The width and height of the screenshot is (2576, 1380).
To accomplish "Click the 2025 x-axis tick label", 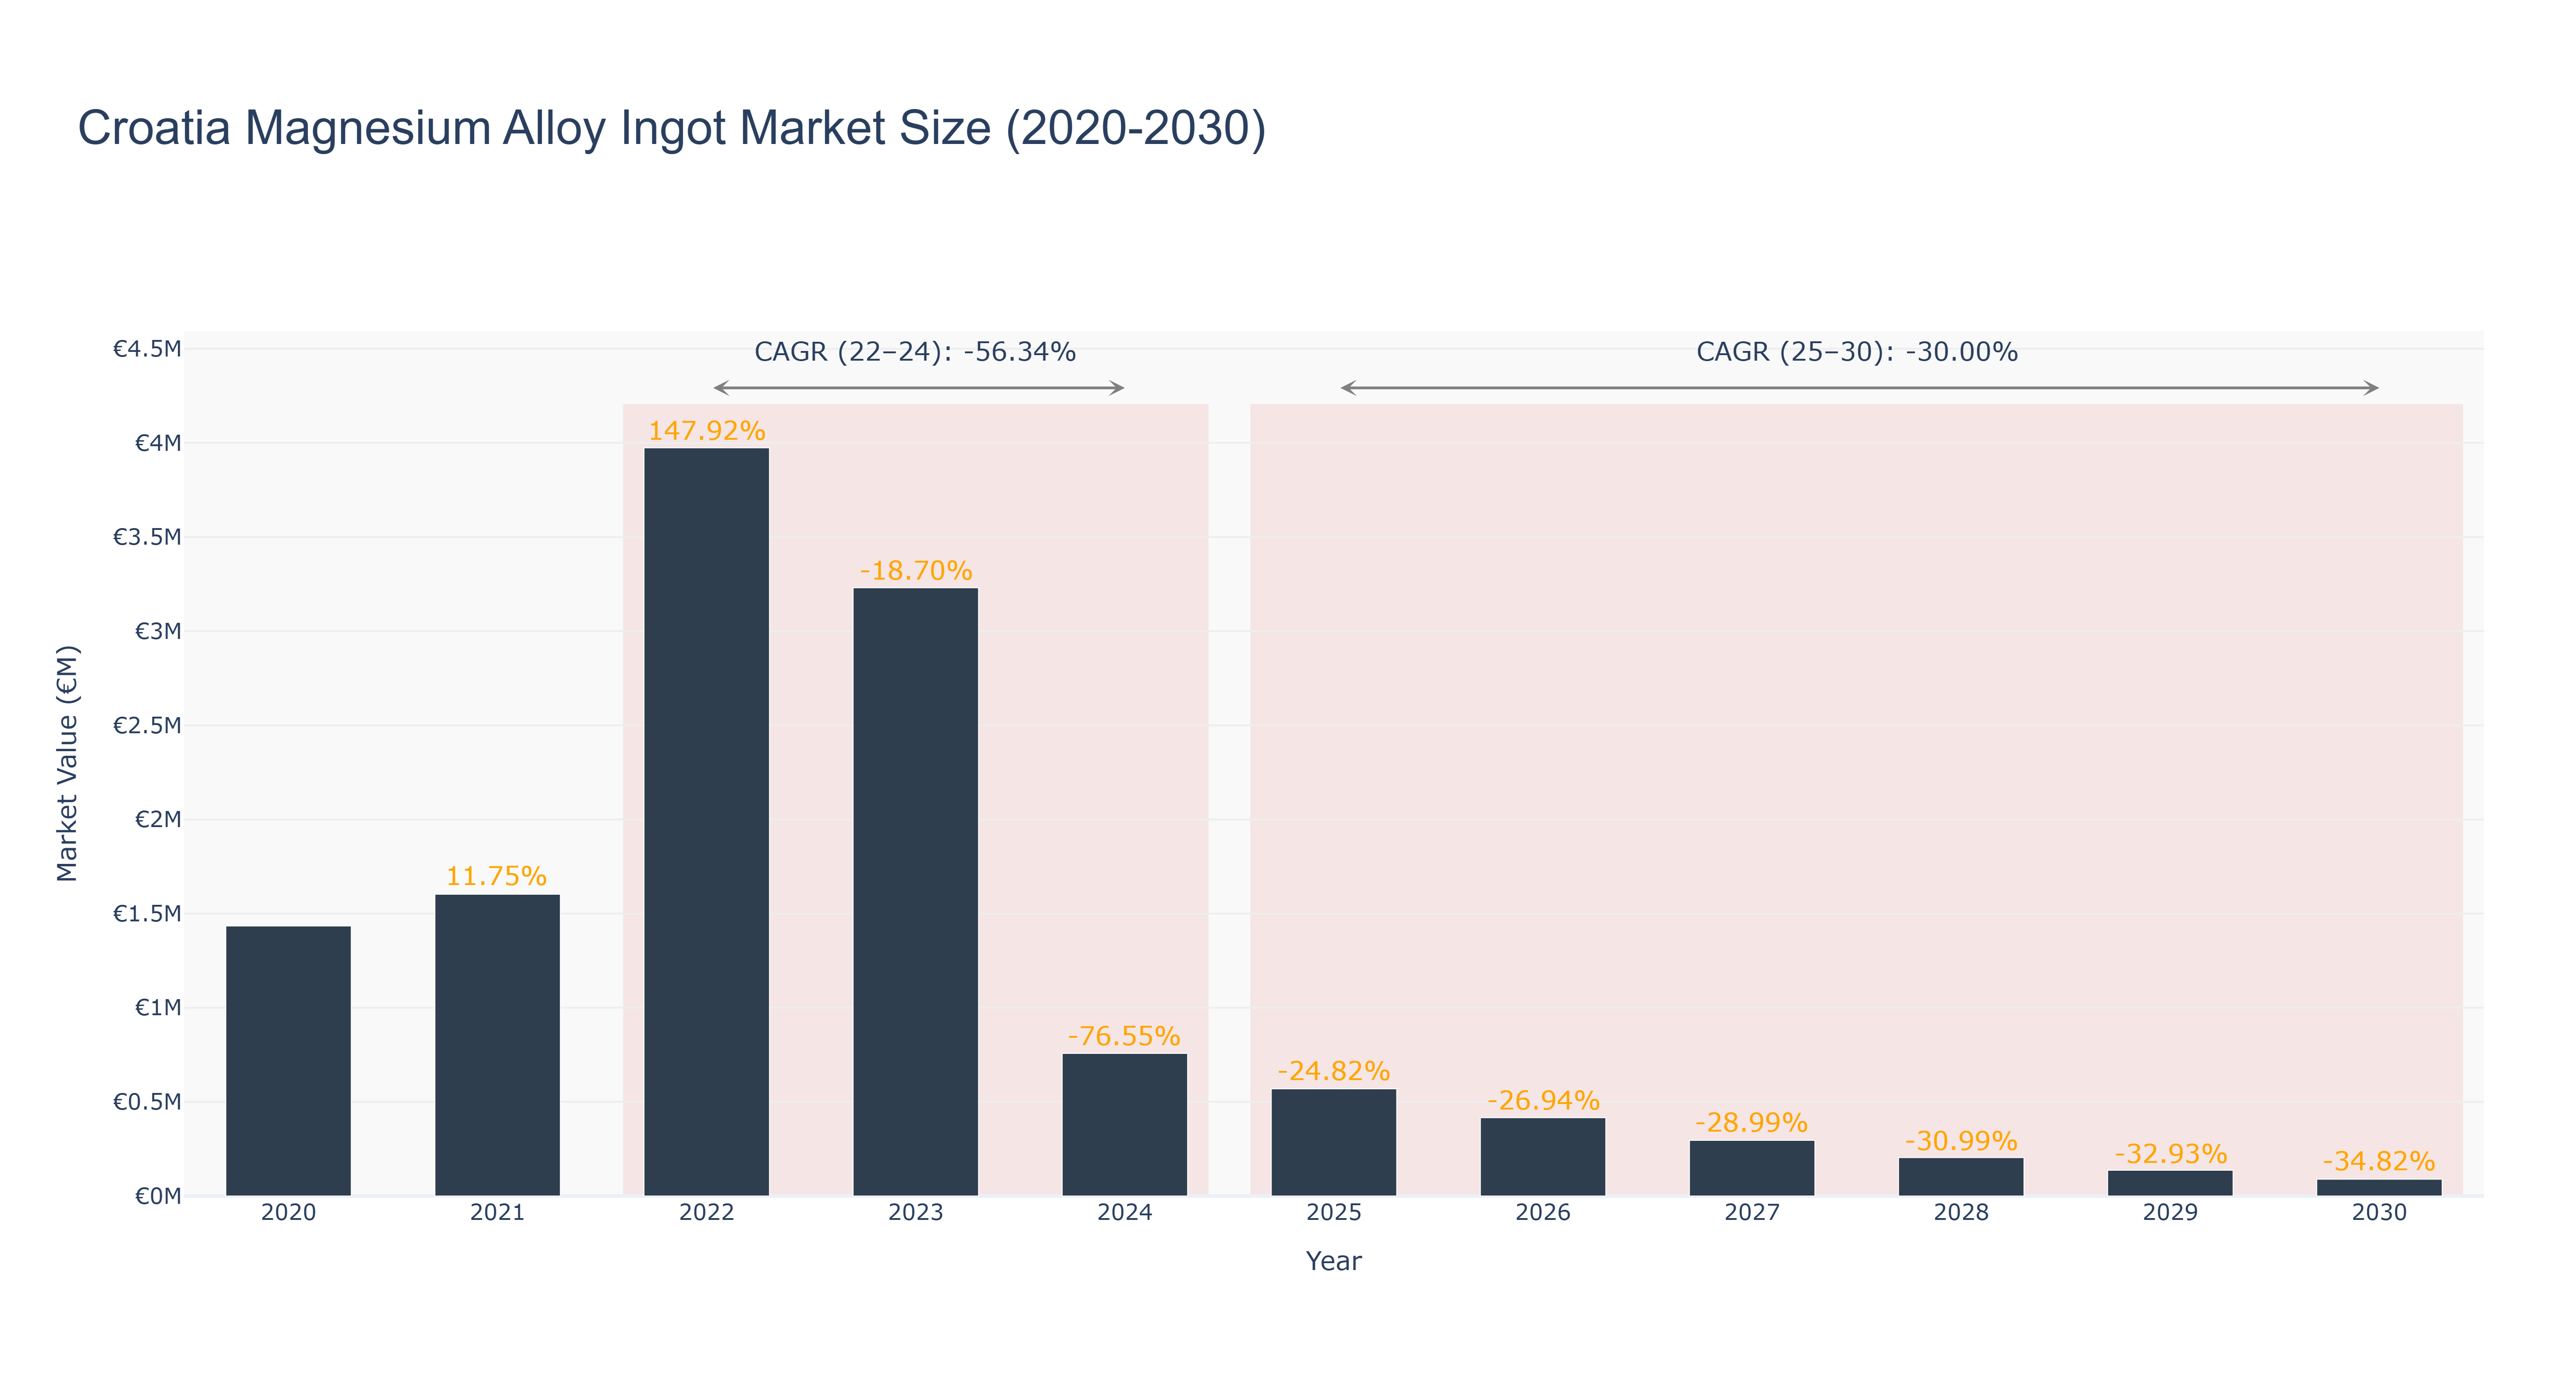I will tap(1333, 1213).
